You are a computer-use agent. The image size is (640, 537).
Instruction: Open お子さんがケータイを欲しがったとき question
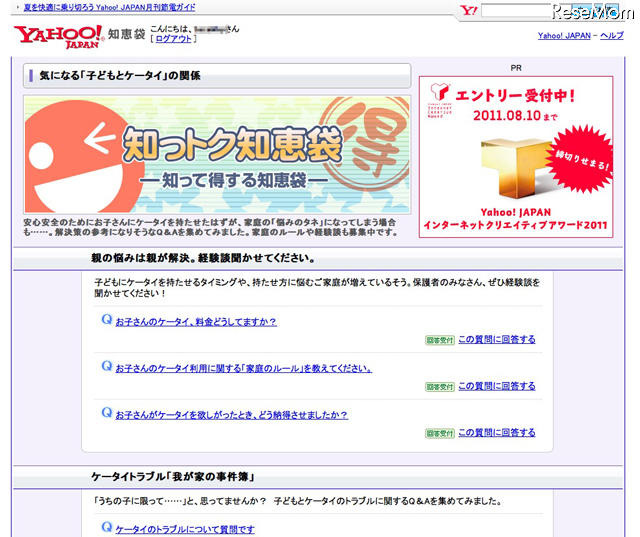pos(231,415)
